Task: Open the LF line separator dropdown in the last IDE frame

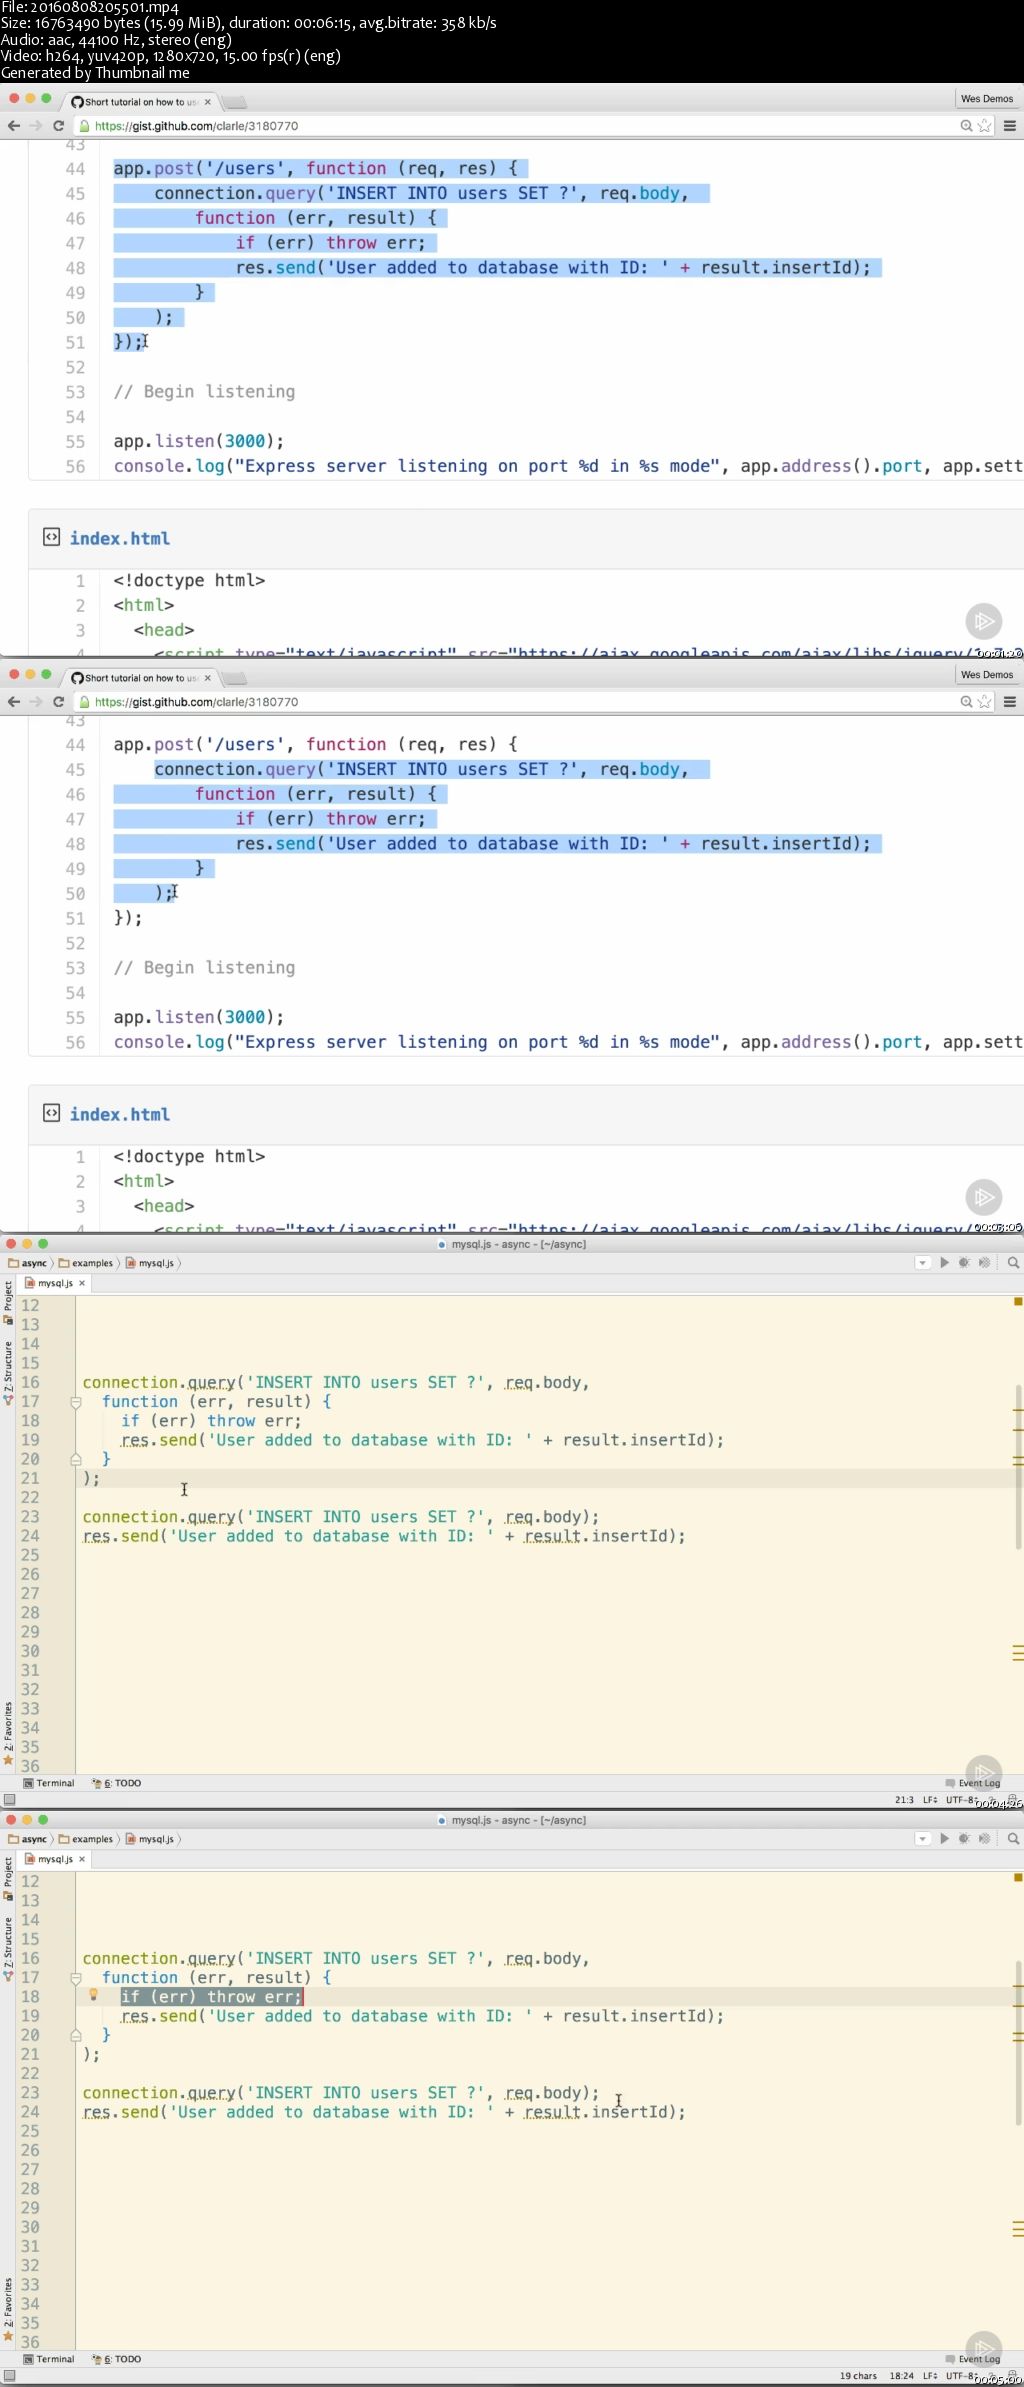Action: (x=931, y=2376)
